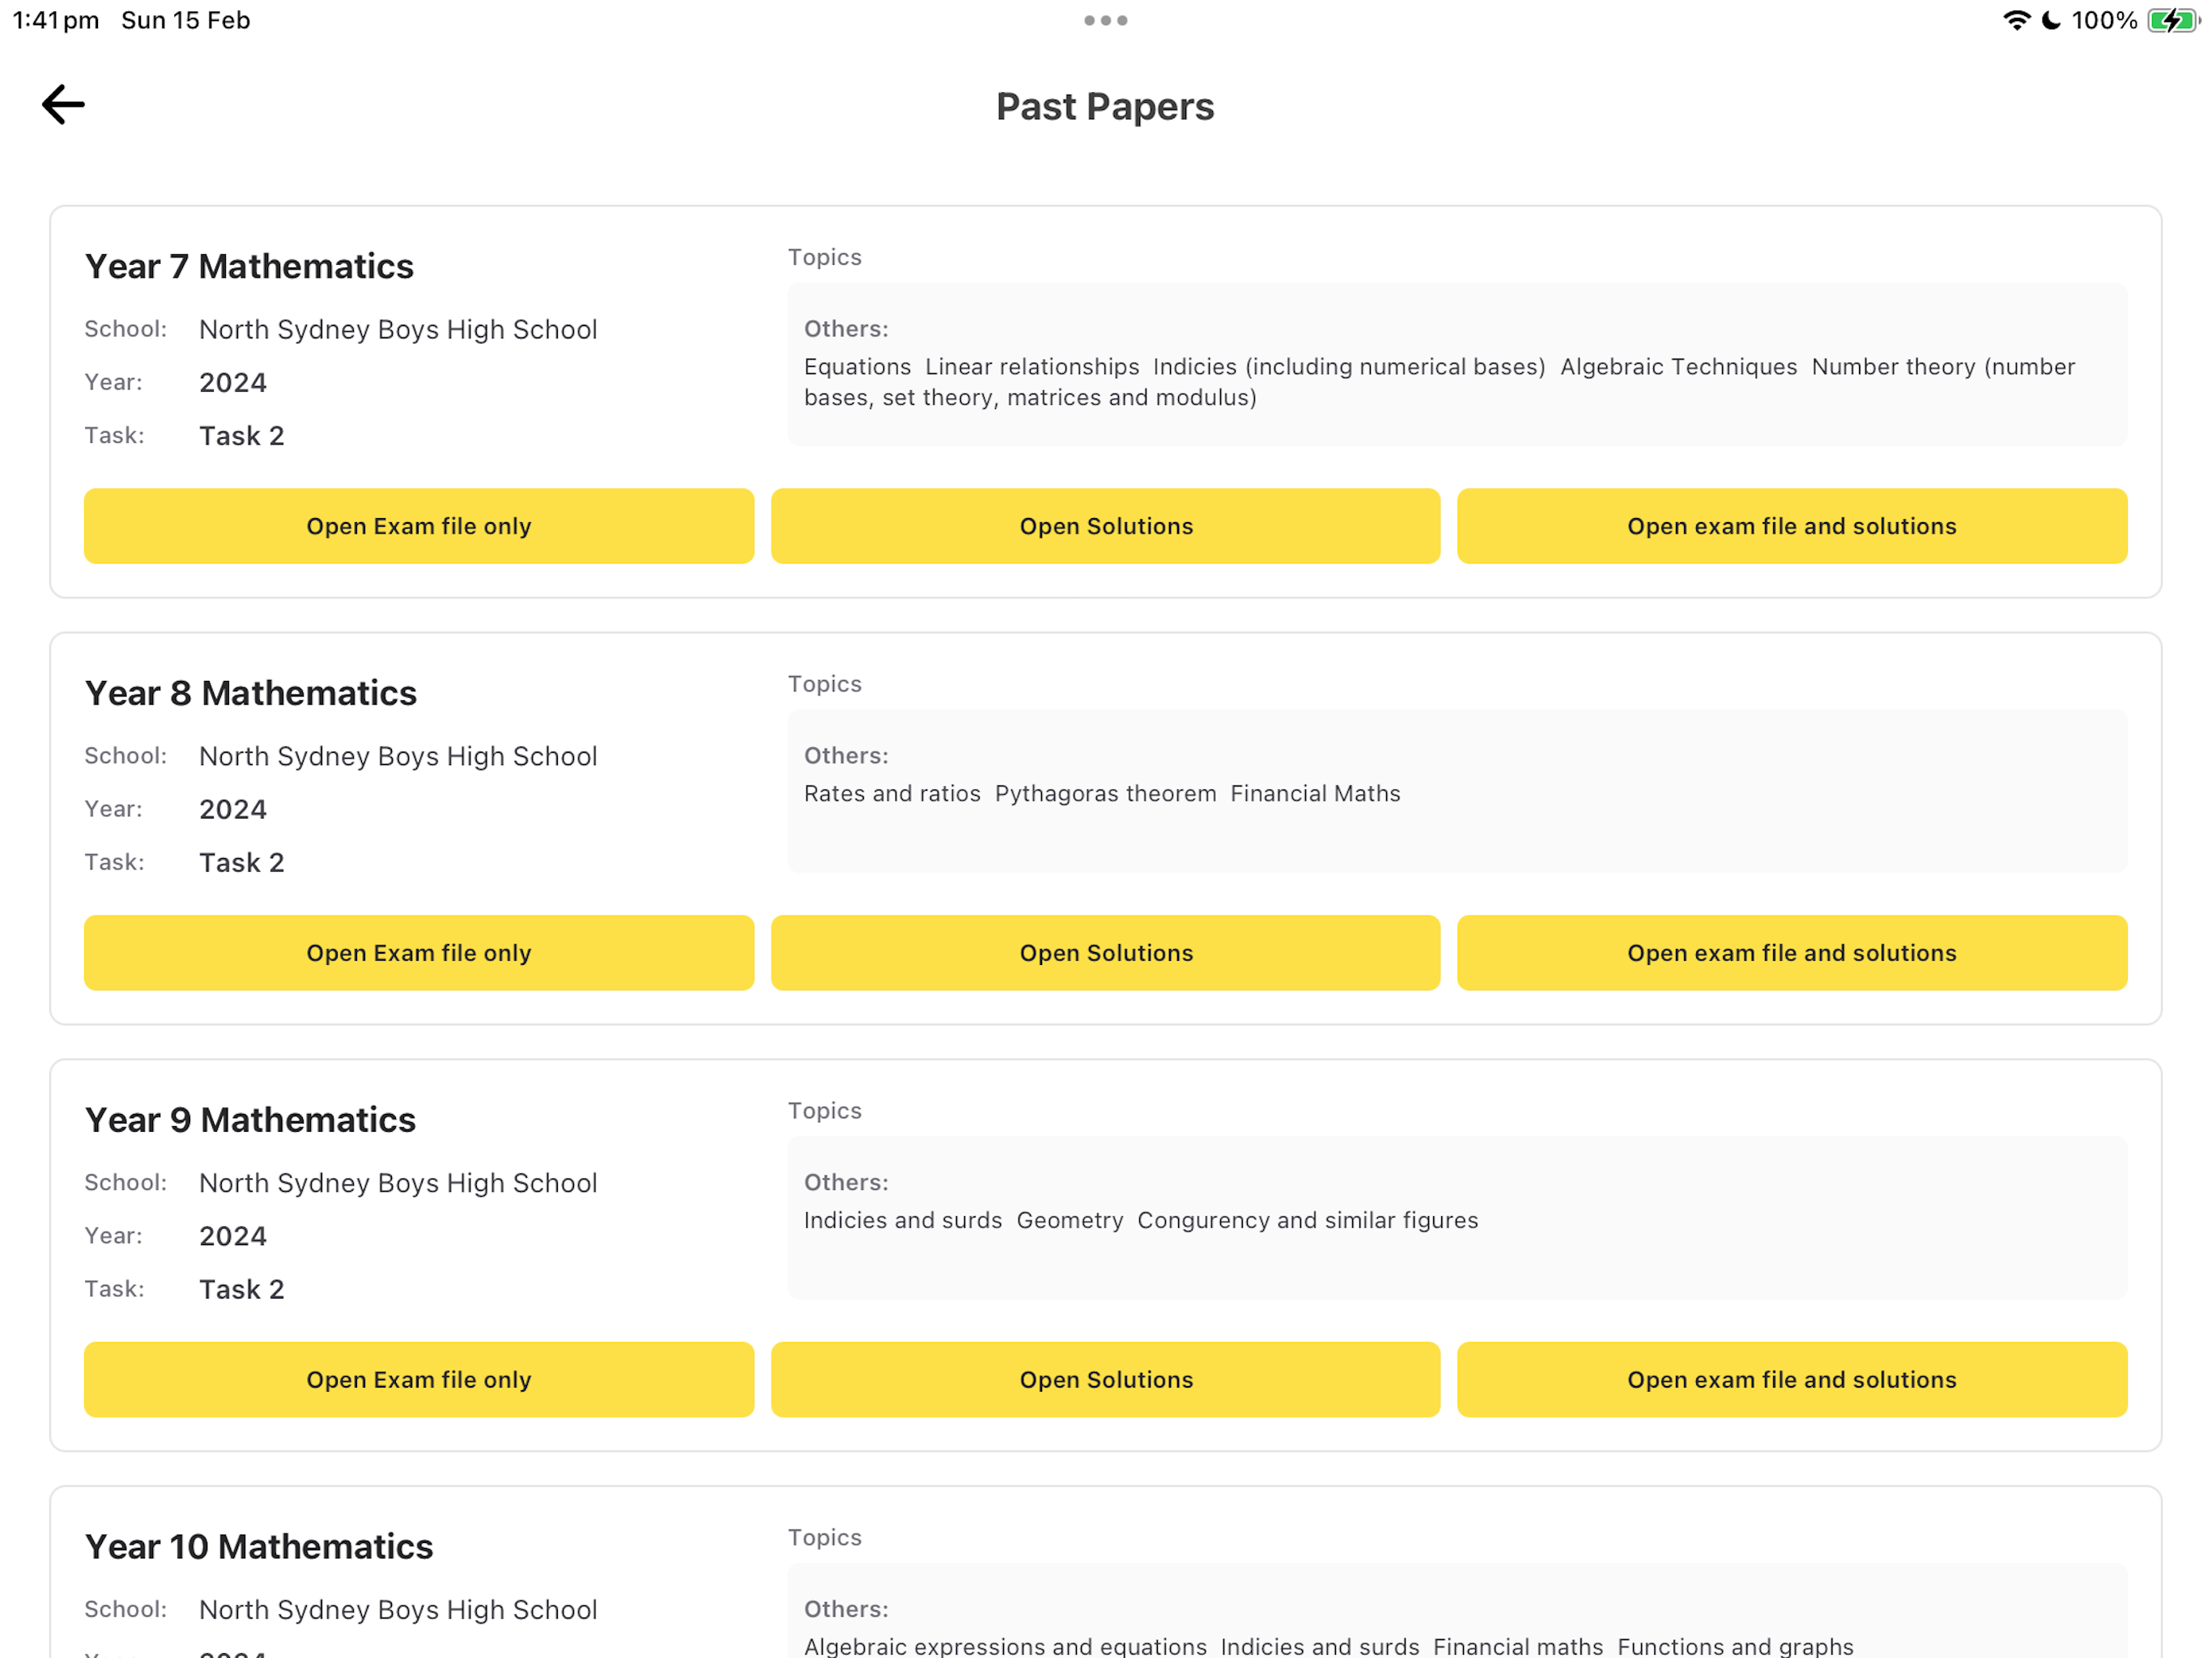Tap the Pythagoras theorem topic
2212x1658 pixels.
click(1106, 794)
